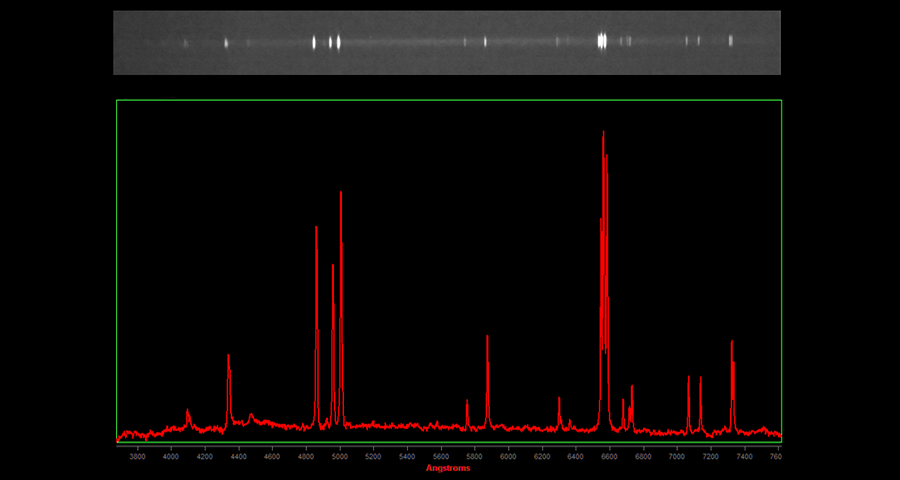The image size is (900, 480).
Task: Click the 5000 tick label on the axis
Action: 340,456
